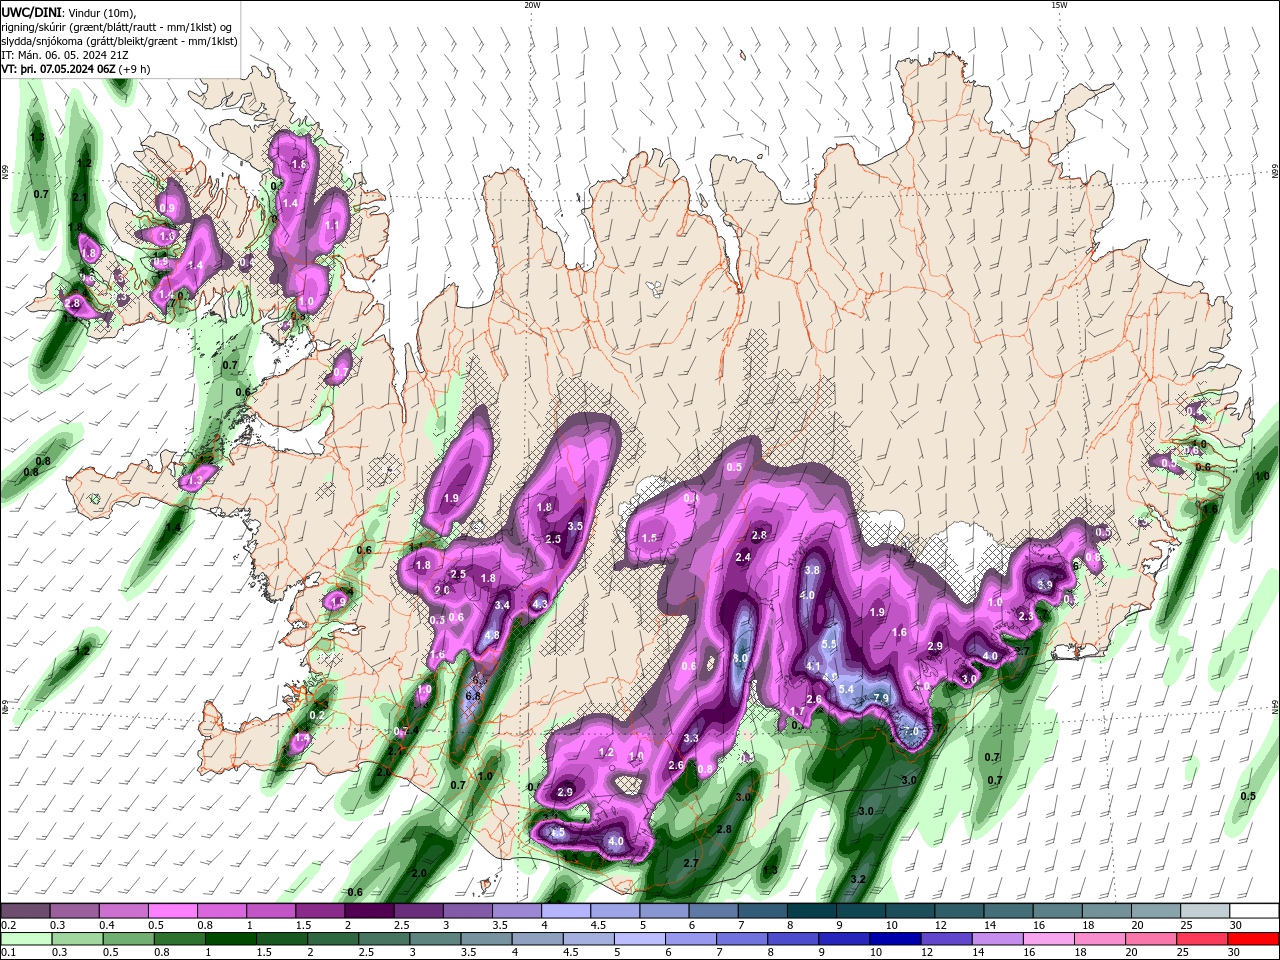This screenshot has height=960, width=1280.
Task: Click the 2.4 precipitation value on the map
Action: click(743, 557)
